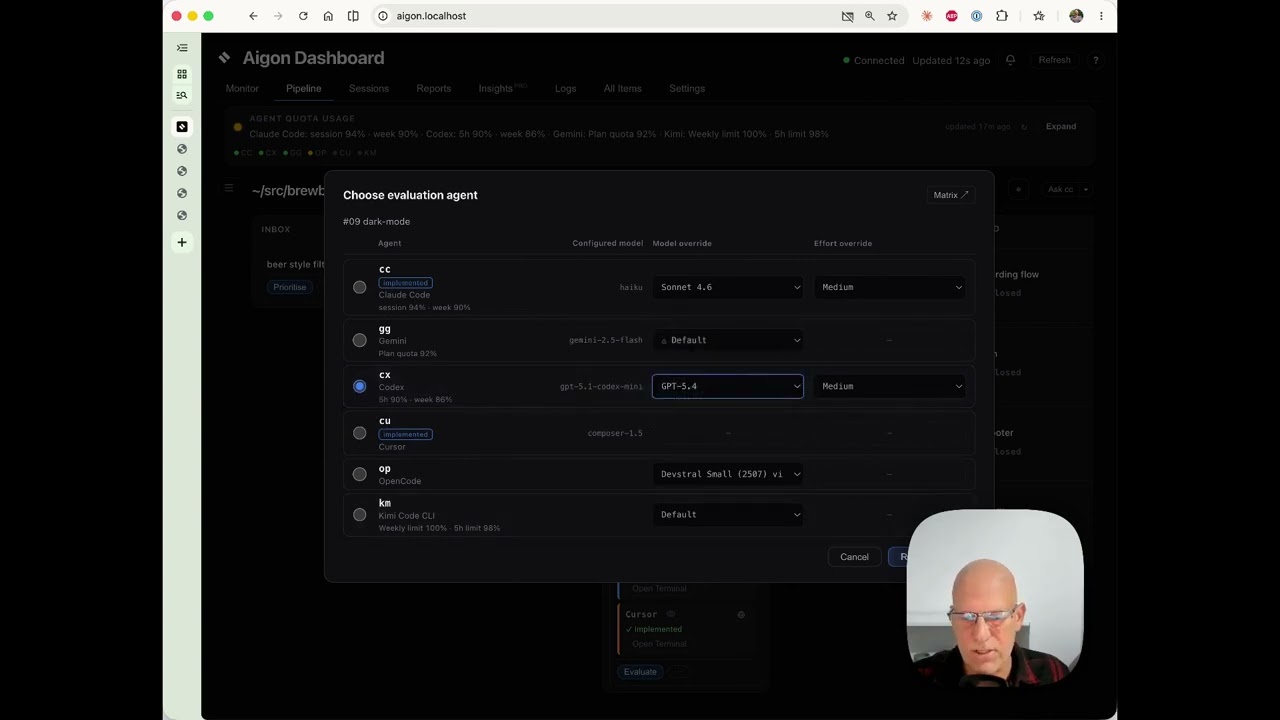Open the bookmarks star icon next to profile
1280x720 pixels.
pos(1039,16)
